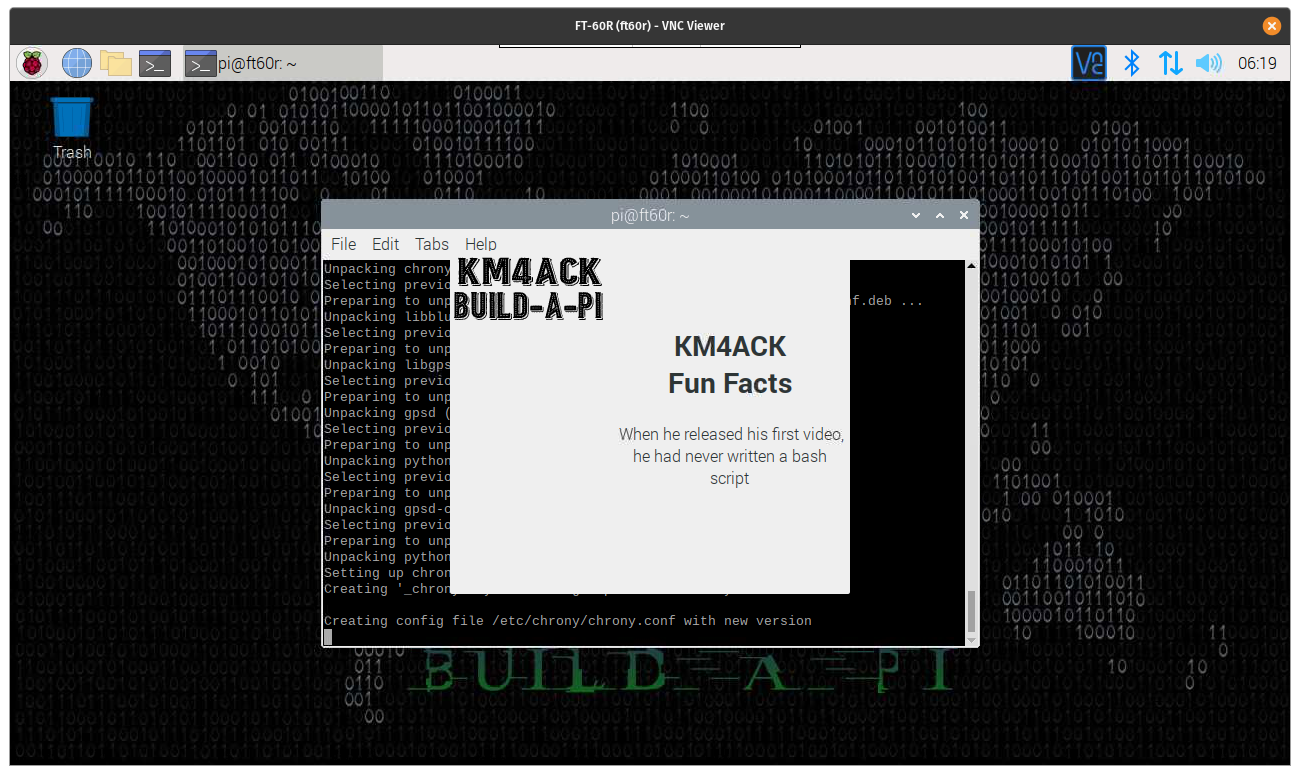Open the Bluetooth tray menu
This screenshot has width=1300, height=775.
pos(1131,63)
